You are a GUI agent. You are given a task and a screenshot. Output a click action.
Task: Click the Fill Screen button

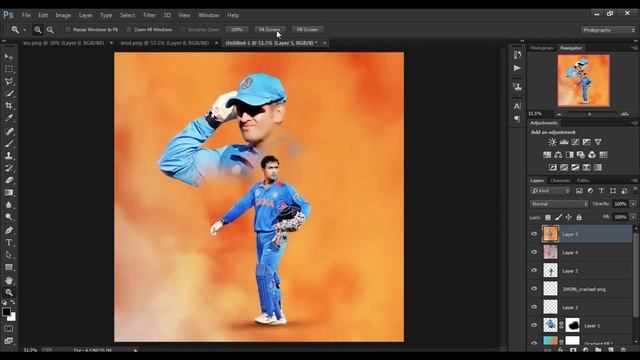(307, 29)
